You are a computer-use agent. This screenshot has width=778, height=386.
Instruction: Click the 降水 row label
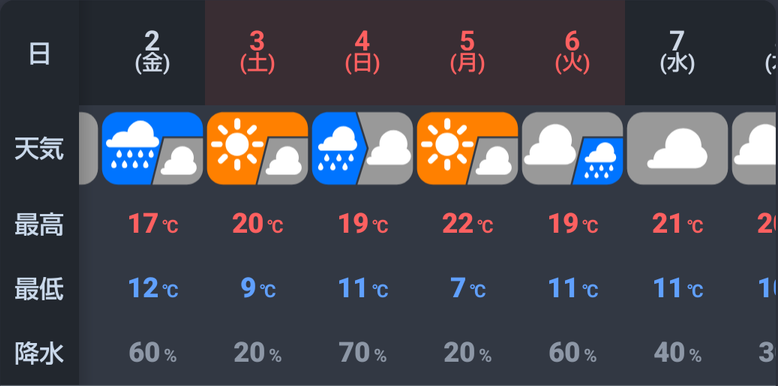[39, 353]
